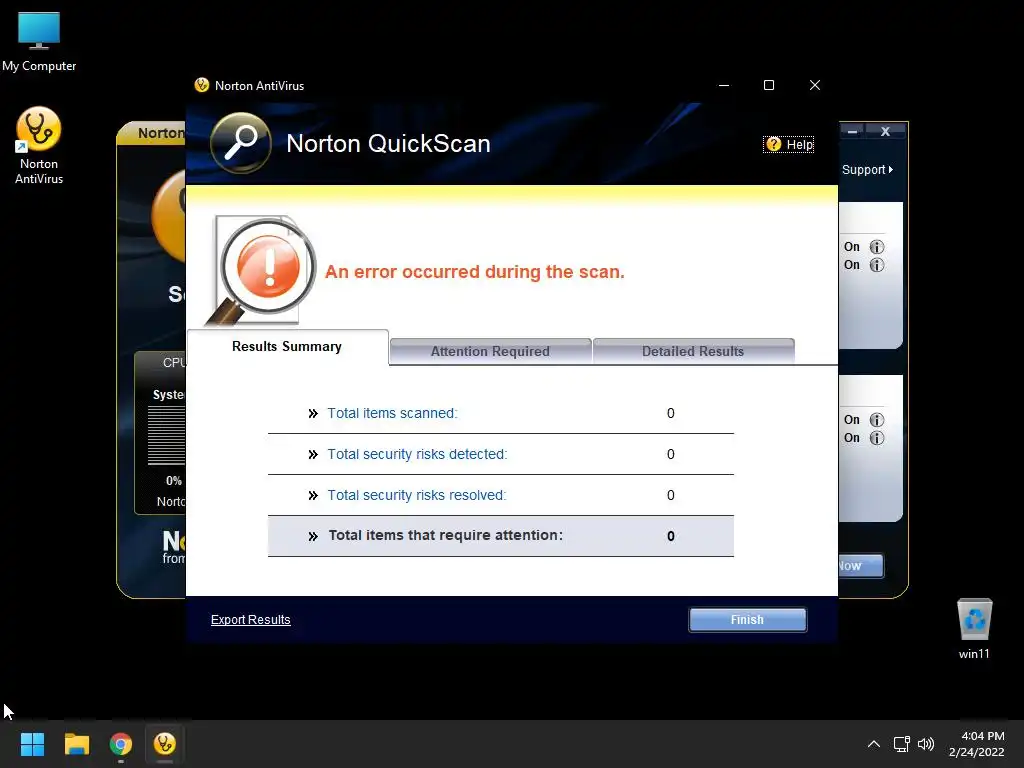Click first info icon in upper On group

click(877, 247)
